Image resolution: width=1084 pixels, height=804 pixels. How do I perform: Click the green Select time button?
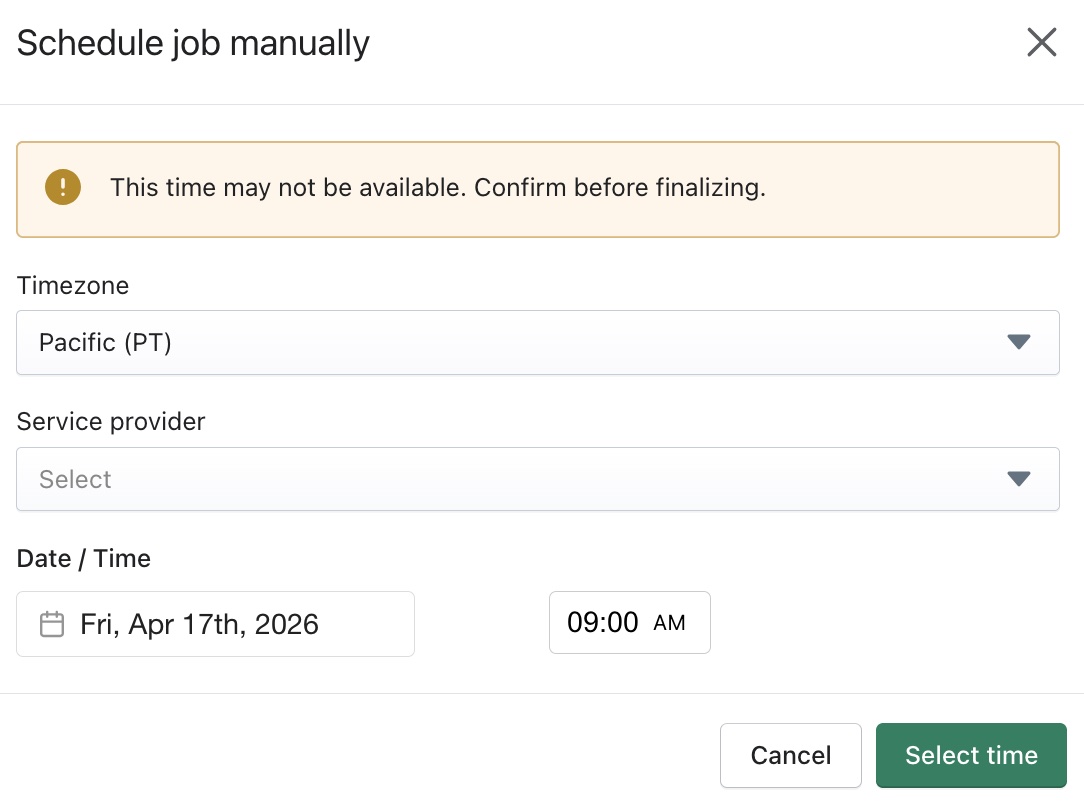[971, 755]
